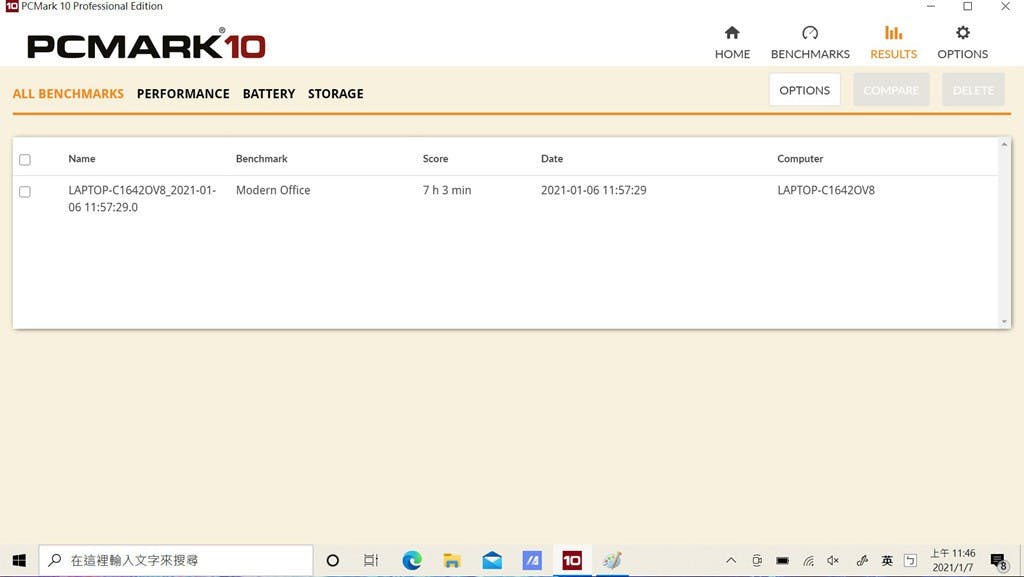
Task: Open result LAPTOP-C1642OV8_2021-01-06 name
Action: click(142, 198)
